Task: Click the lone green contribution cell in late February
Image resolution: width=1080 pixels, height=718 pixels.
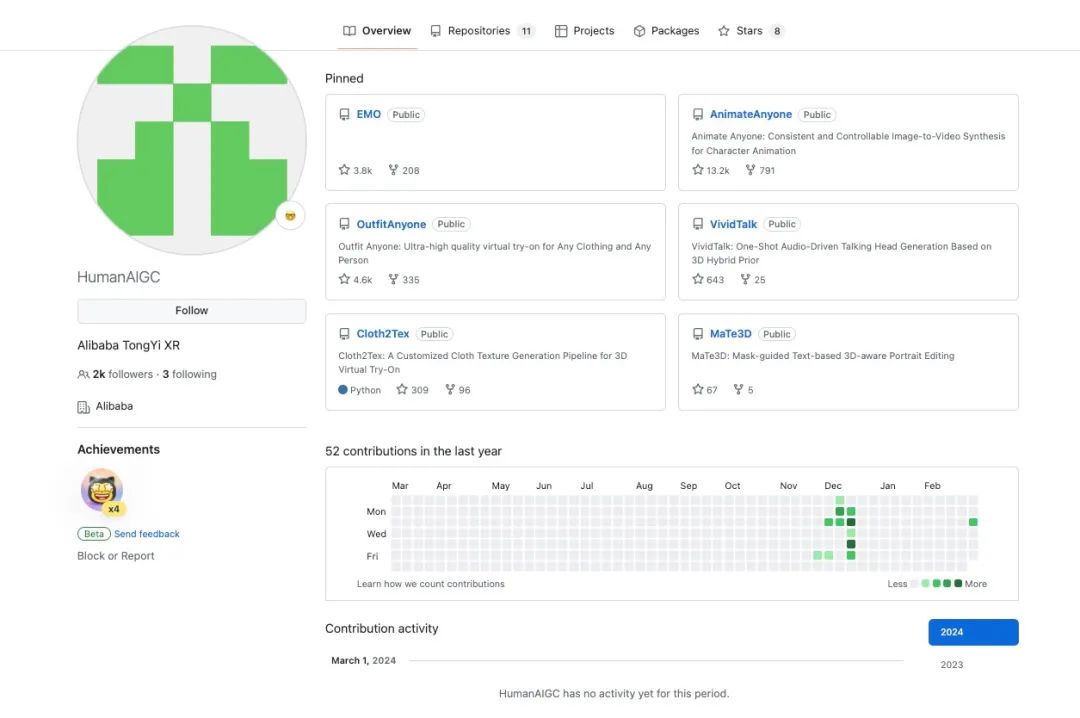Action: [x=973, y=522]
